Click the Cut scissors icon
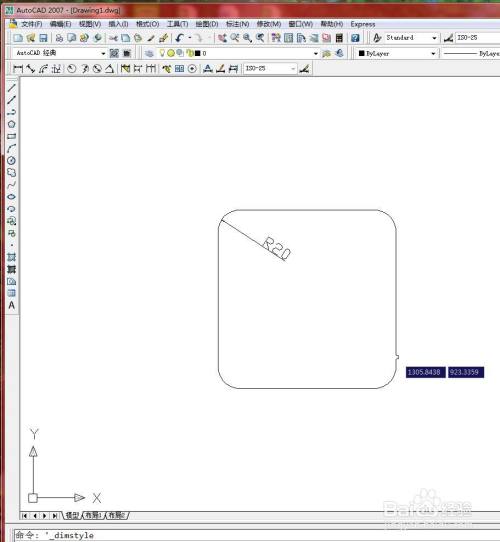This screenshot has height=542, width=500. (113, 38)
